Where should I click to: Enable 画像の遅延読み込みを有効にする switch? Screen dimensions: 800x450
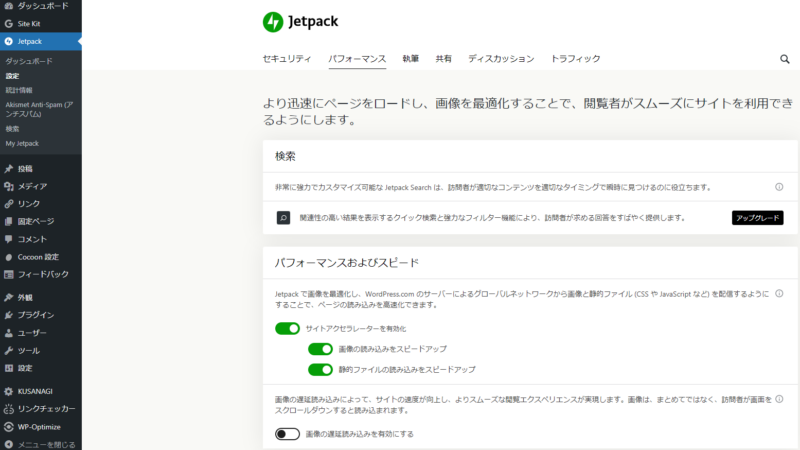click(x=287, y=434)
